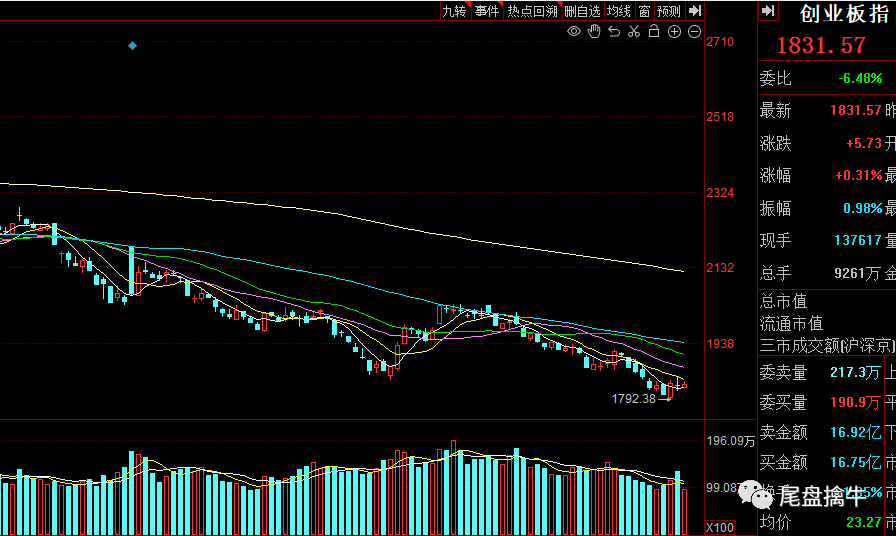Open the 事件 menu

pos(486,11)
